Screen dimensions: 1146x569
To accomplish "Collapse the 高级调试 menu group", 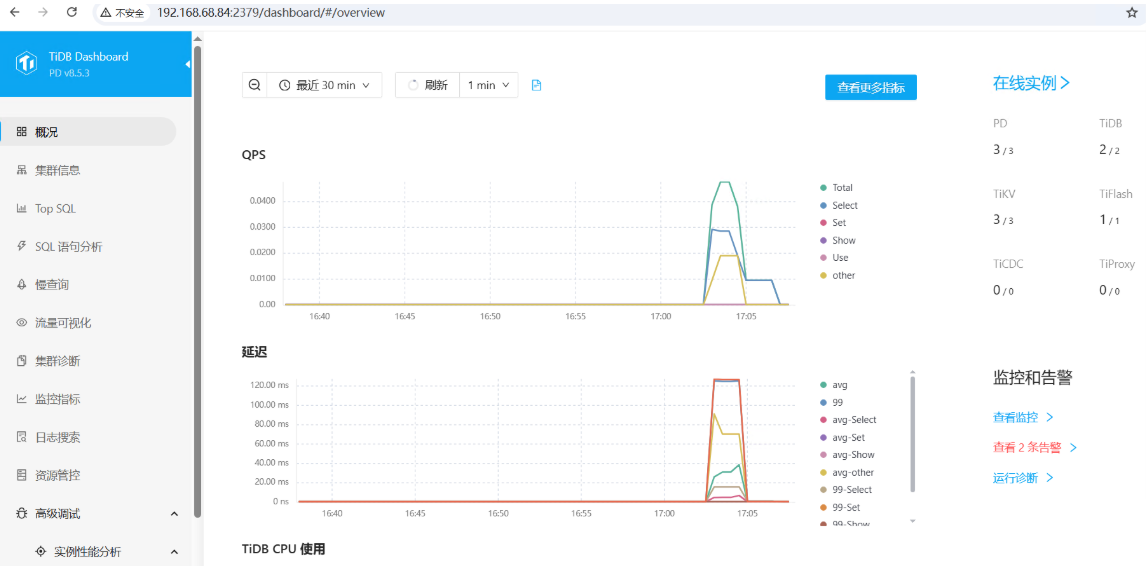I will (x=174, y=514).
